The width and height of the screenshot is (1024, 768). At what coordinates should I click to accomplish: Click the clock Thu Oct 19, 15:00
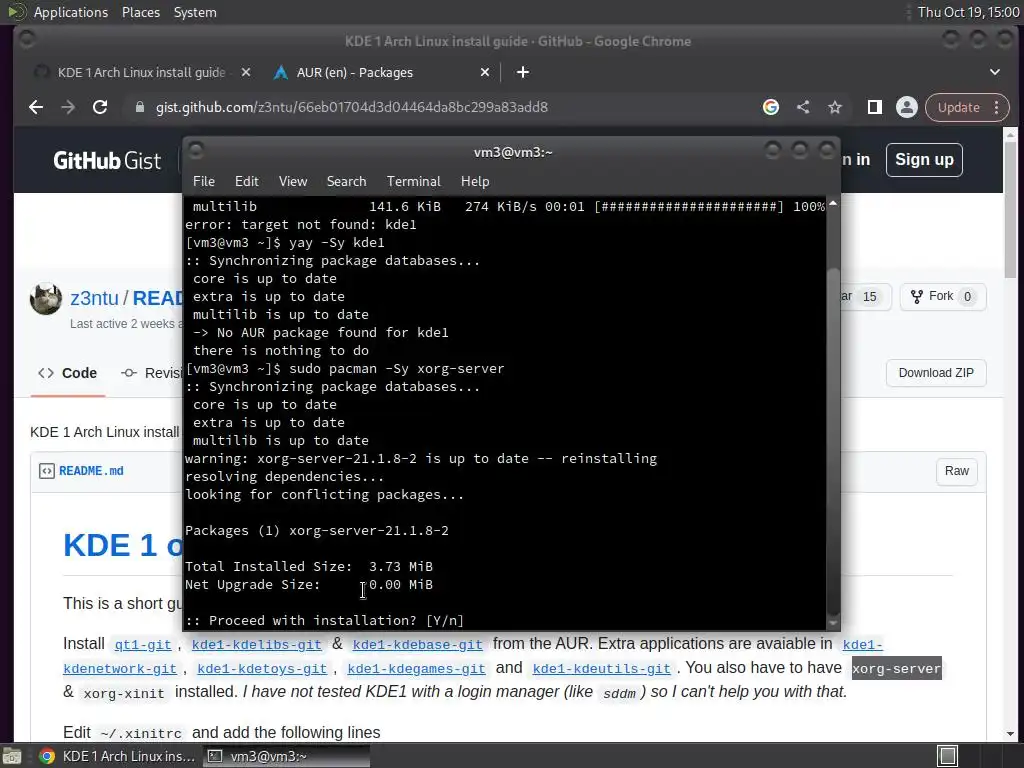pyautogui.click(x=968, y=12)
